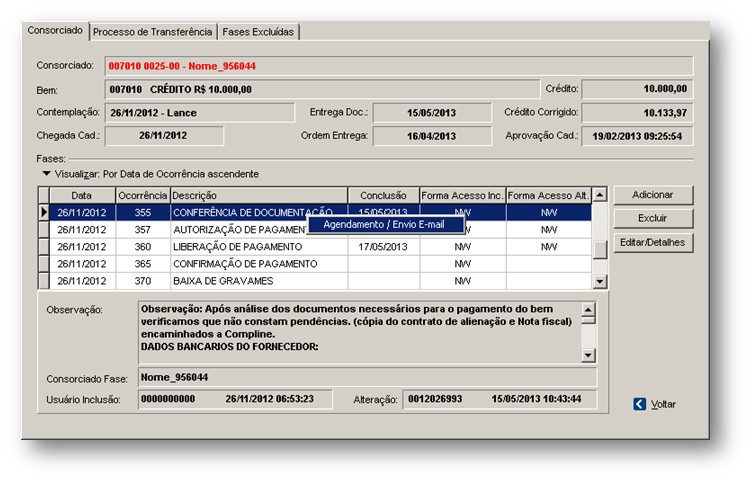Click the blue Voltar arrow icon
This screenshot has height=482, width=752.
[x=639, y=404]
